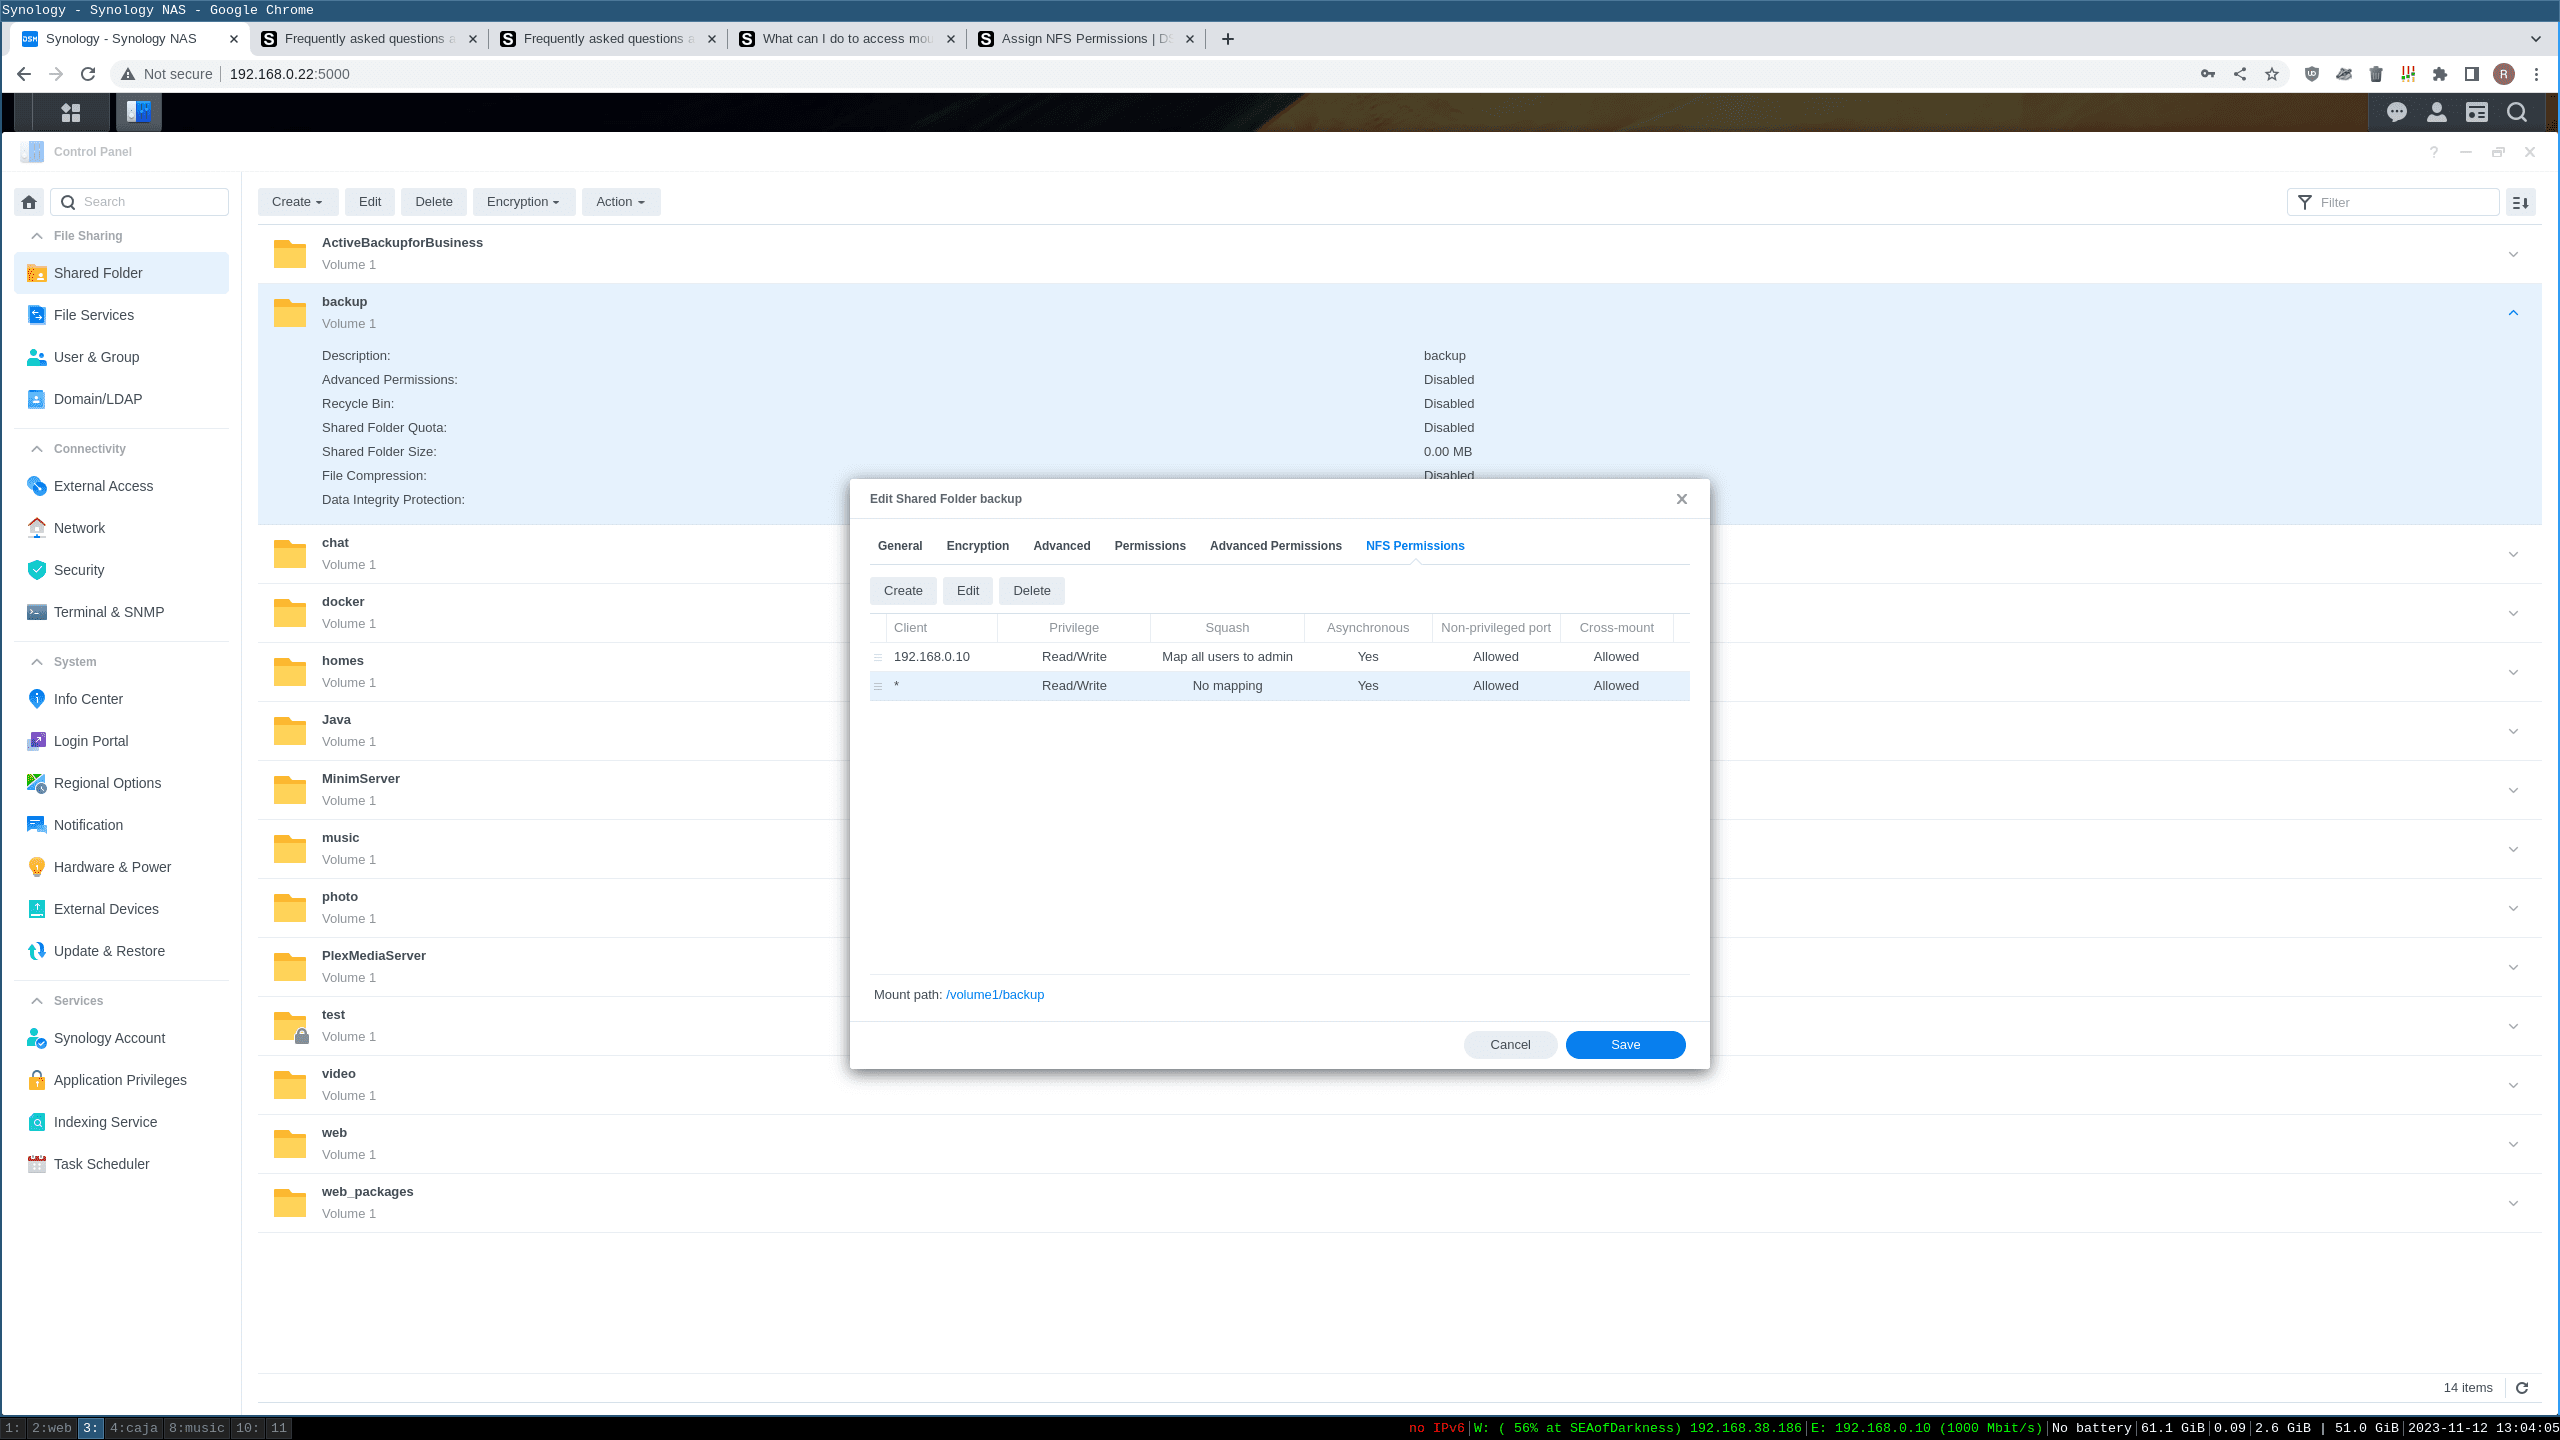Click Edit in NFS Permissions dialog
2560x1440 pixels.
pos(968,591)
